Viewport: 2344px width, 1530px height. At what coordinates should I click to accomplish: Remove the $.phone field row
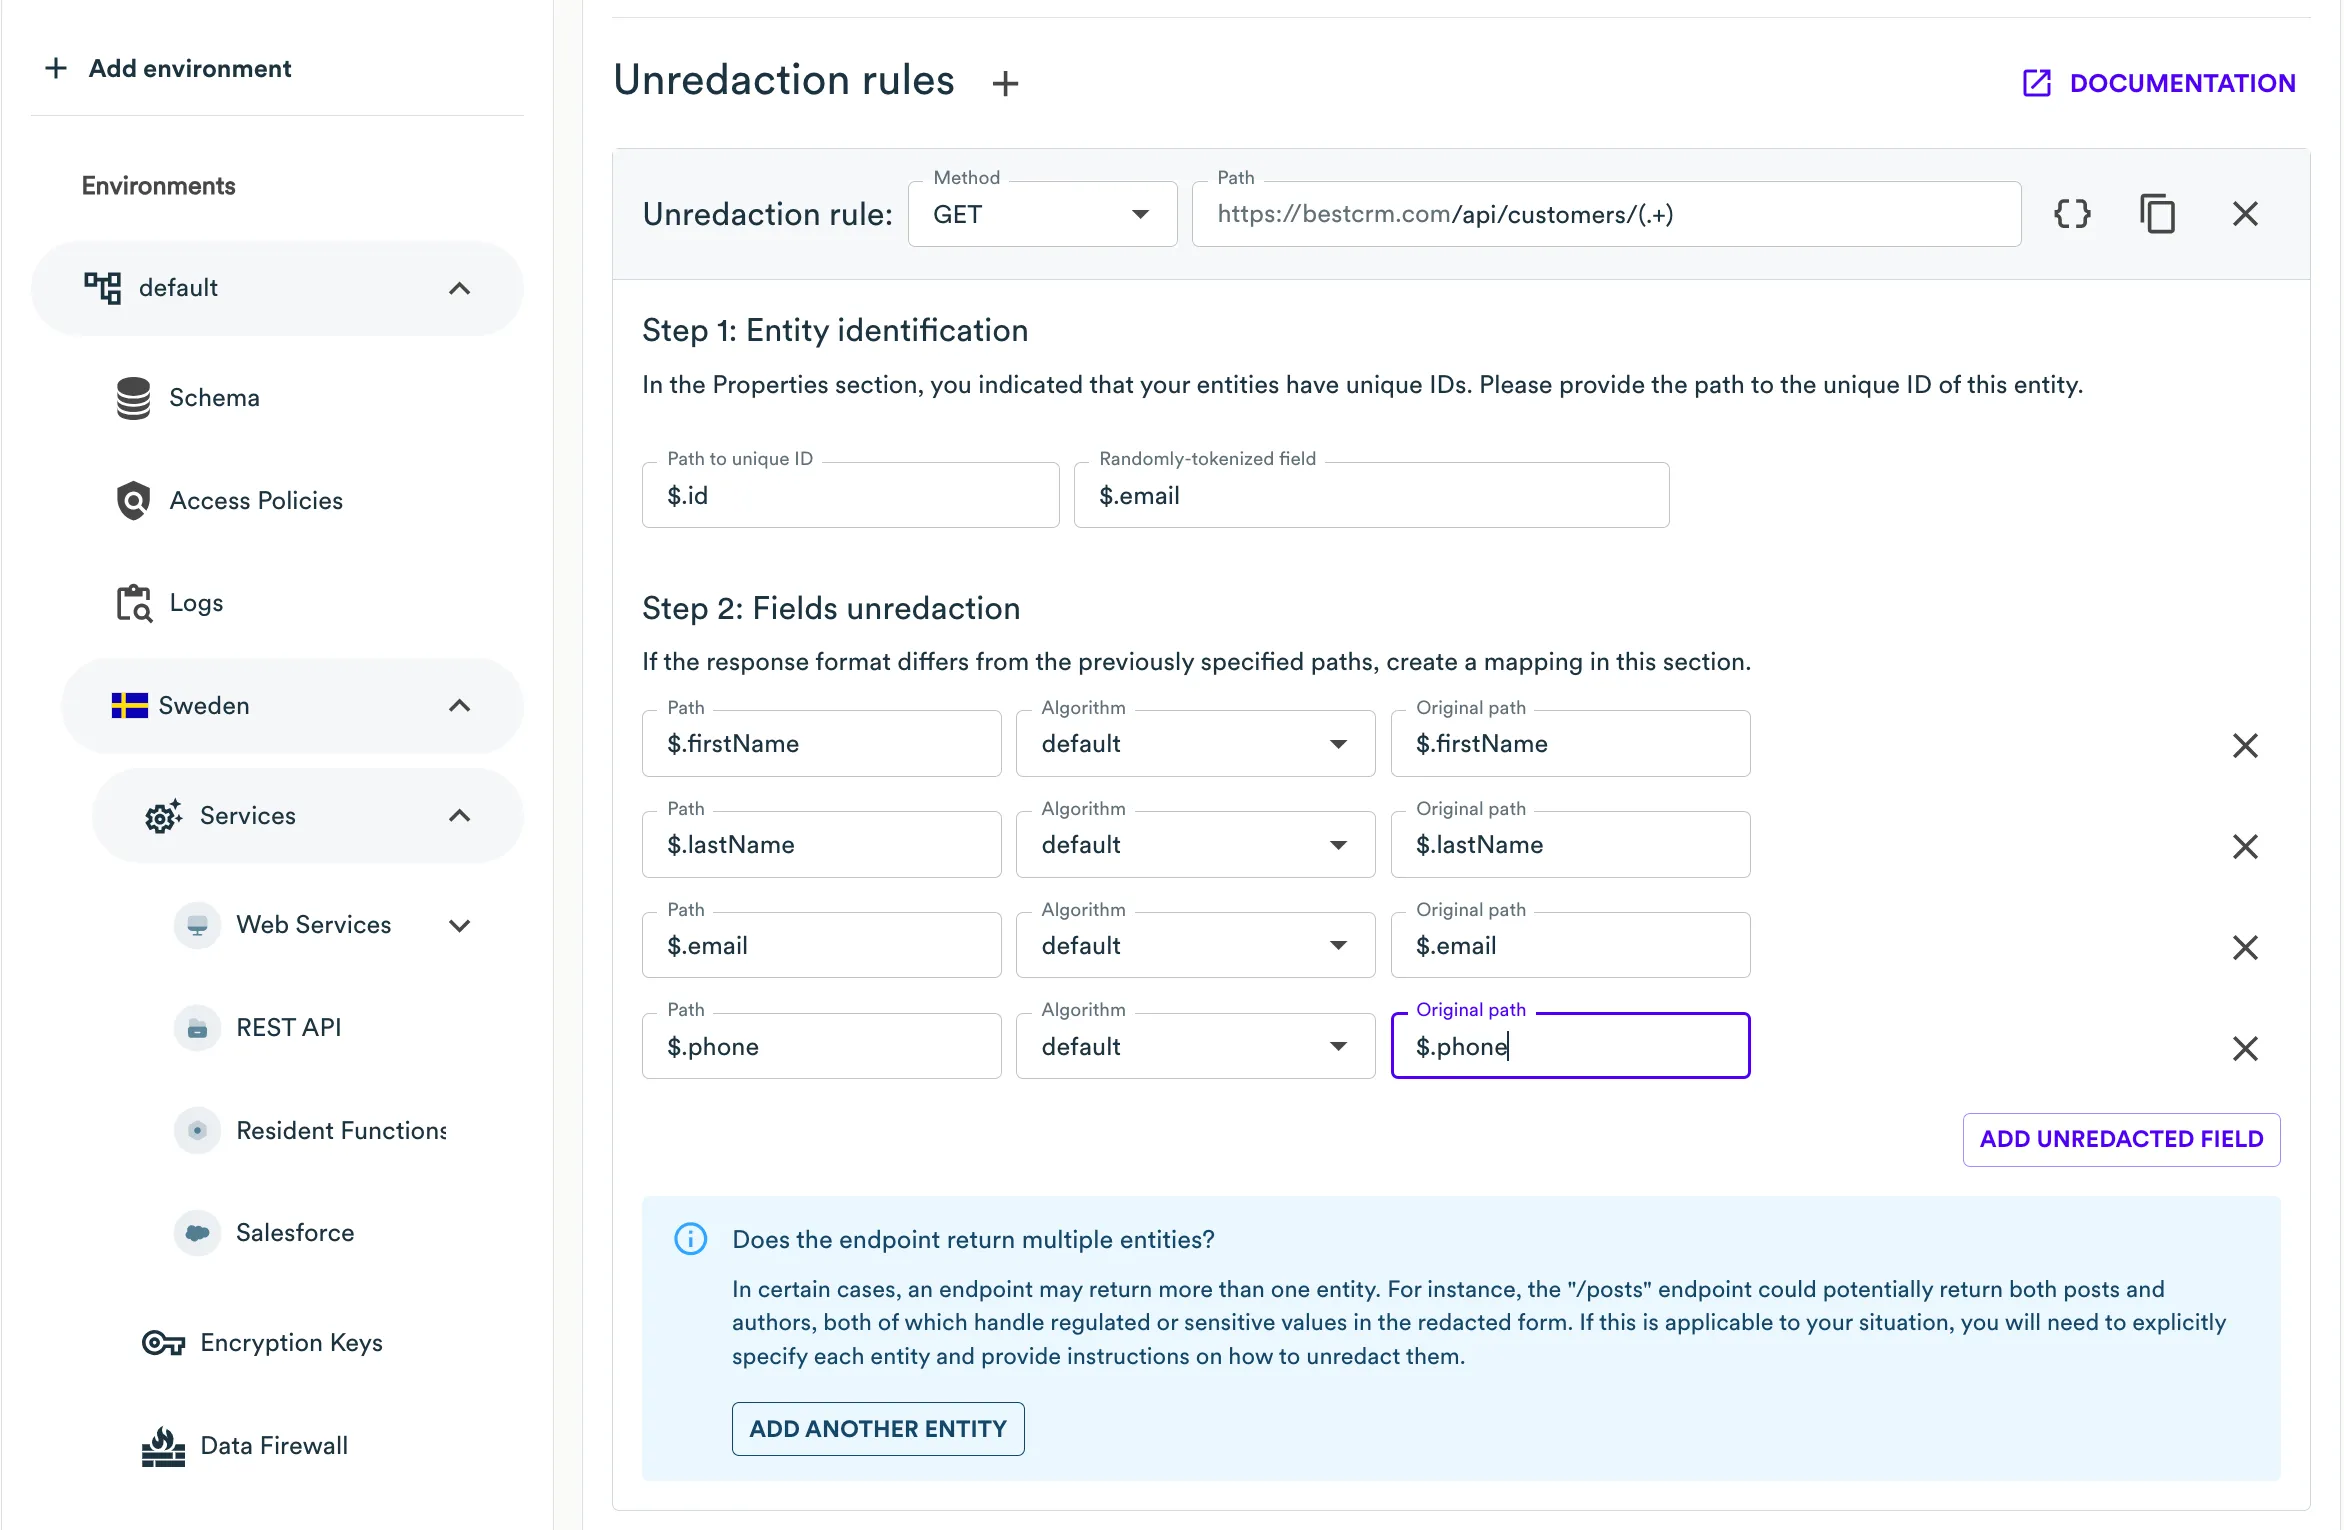pos(2245,1048)
